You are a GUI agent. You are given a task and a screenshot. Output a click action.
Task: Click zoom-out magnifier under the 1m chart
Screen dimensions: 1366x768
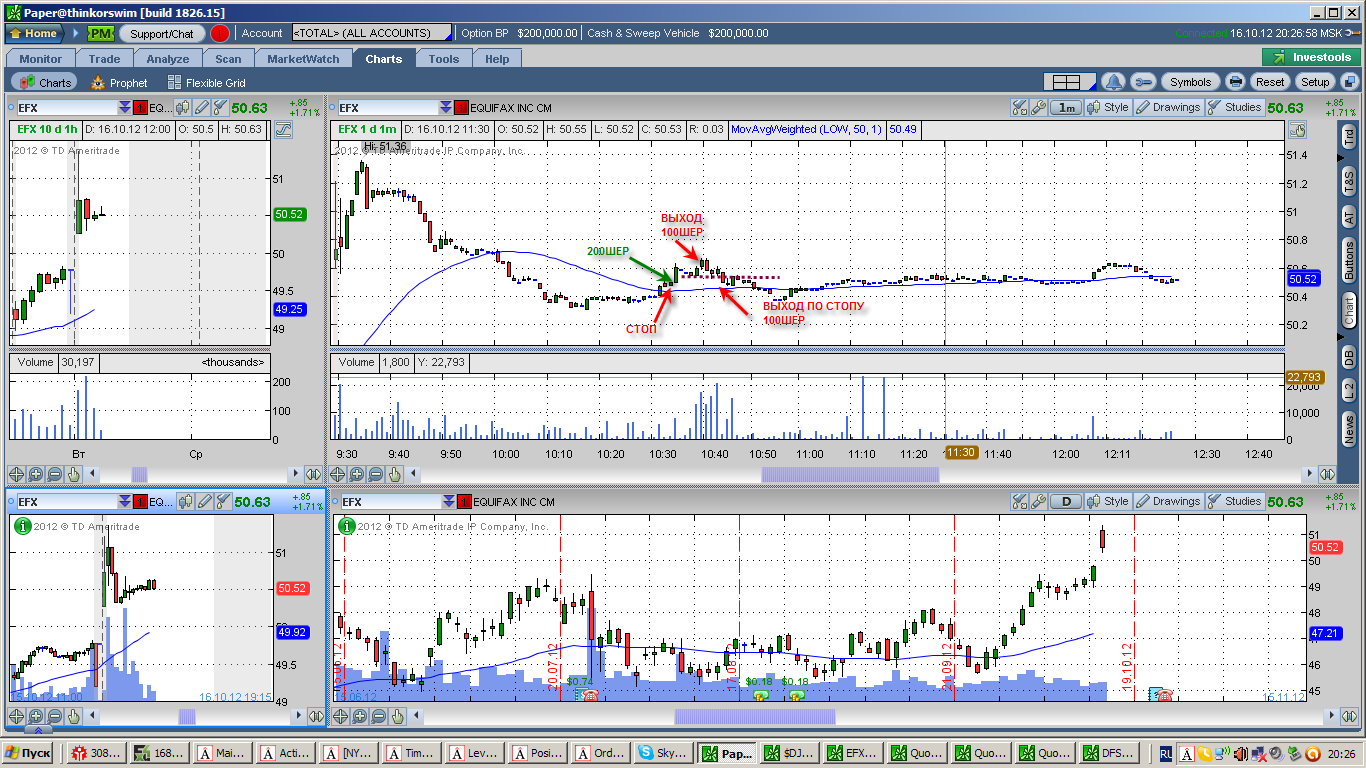point(377,475)
